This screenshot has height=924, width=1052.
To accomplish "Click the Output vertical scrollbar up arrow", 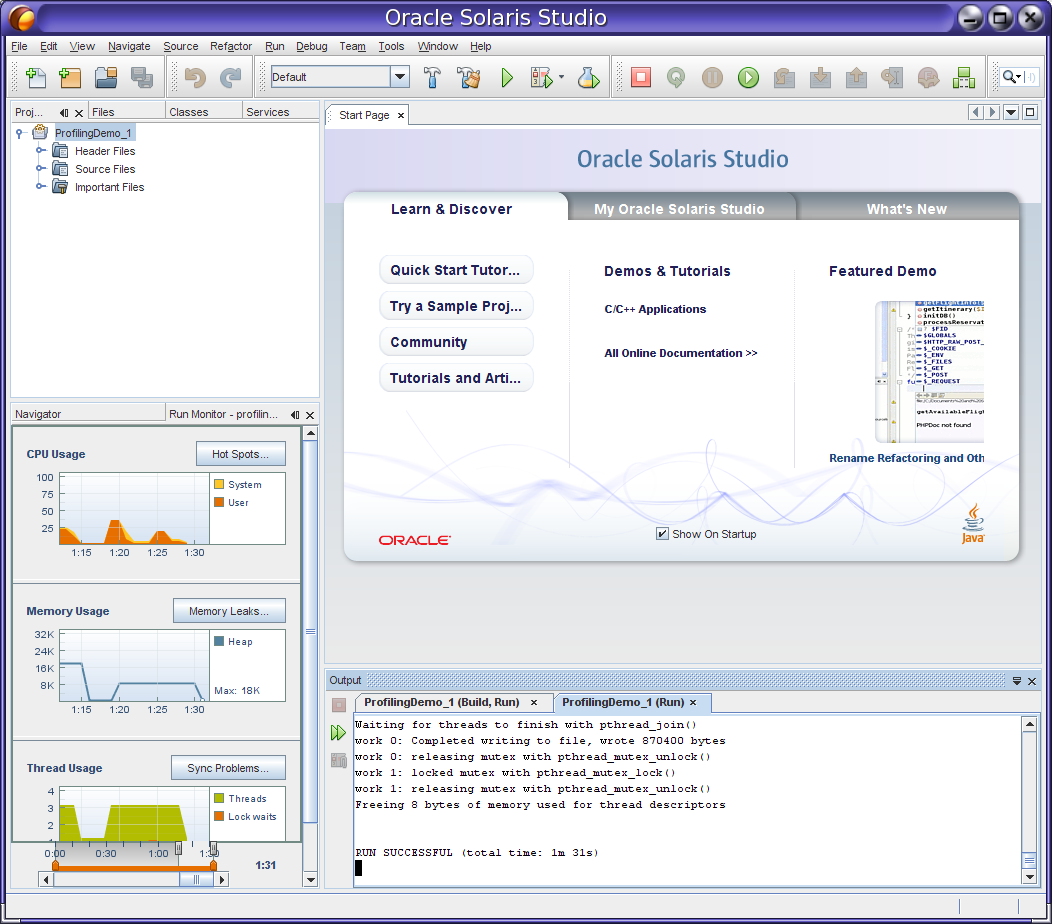I will pos(1029,724).
